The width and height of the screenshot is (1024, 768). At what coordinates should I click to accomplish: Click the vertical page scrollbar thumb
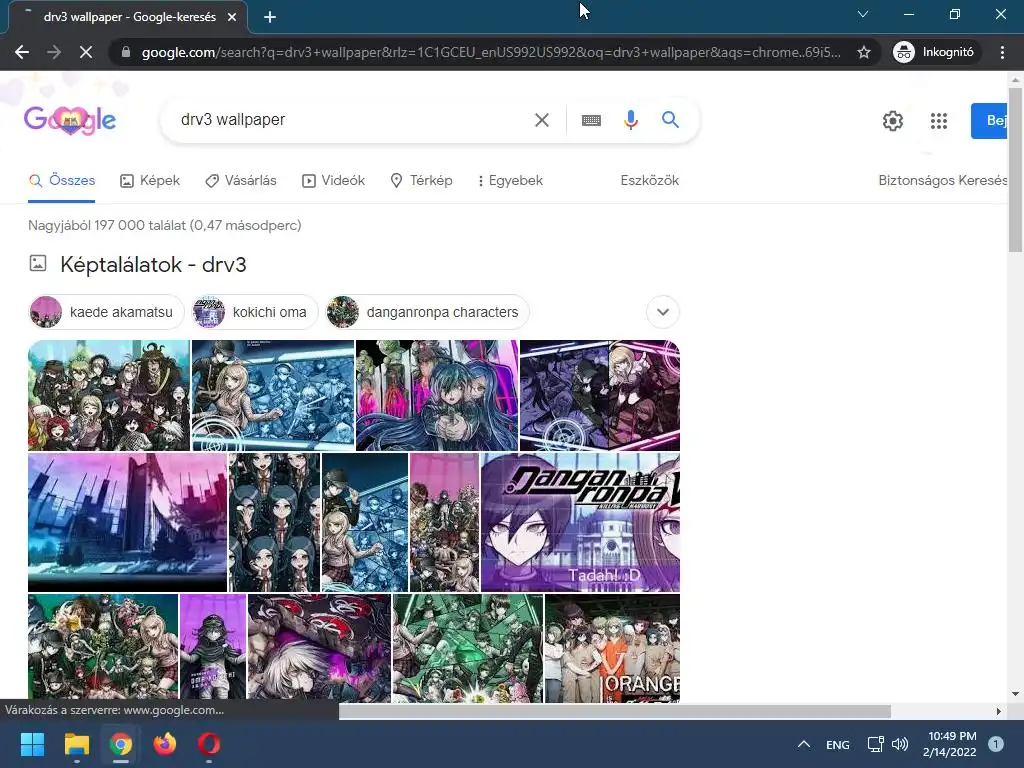click(x=1015, y=168)
